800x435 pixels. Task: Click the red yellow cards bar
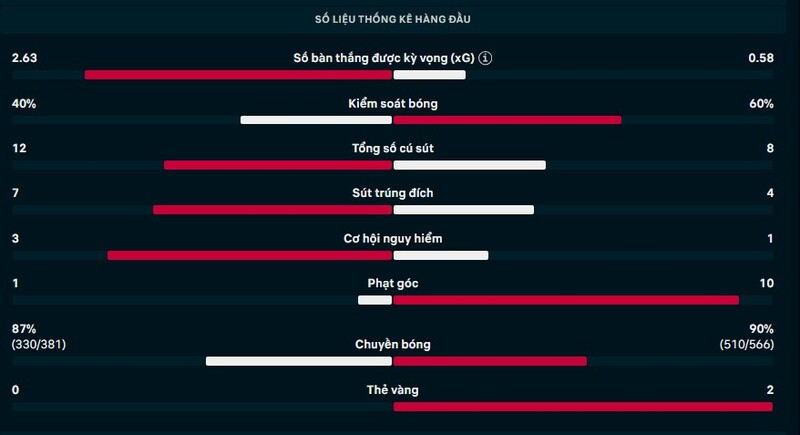(x=583, y=406)
